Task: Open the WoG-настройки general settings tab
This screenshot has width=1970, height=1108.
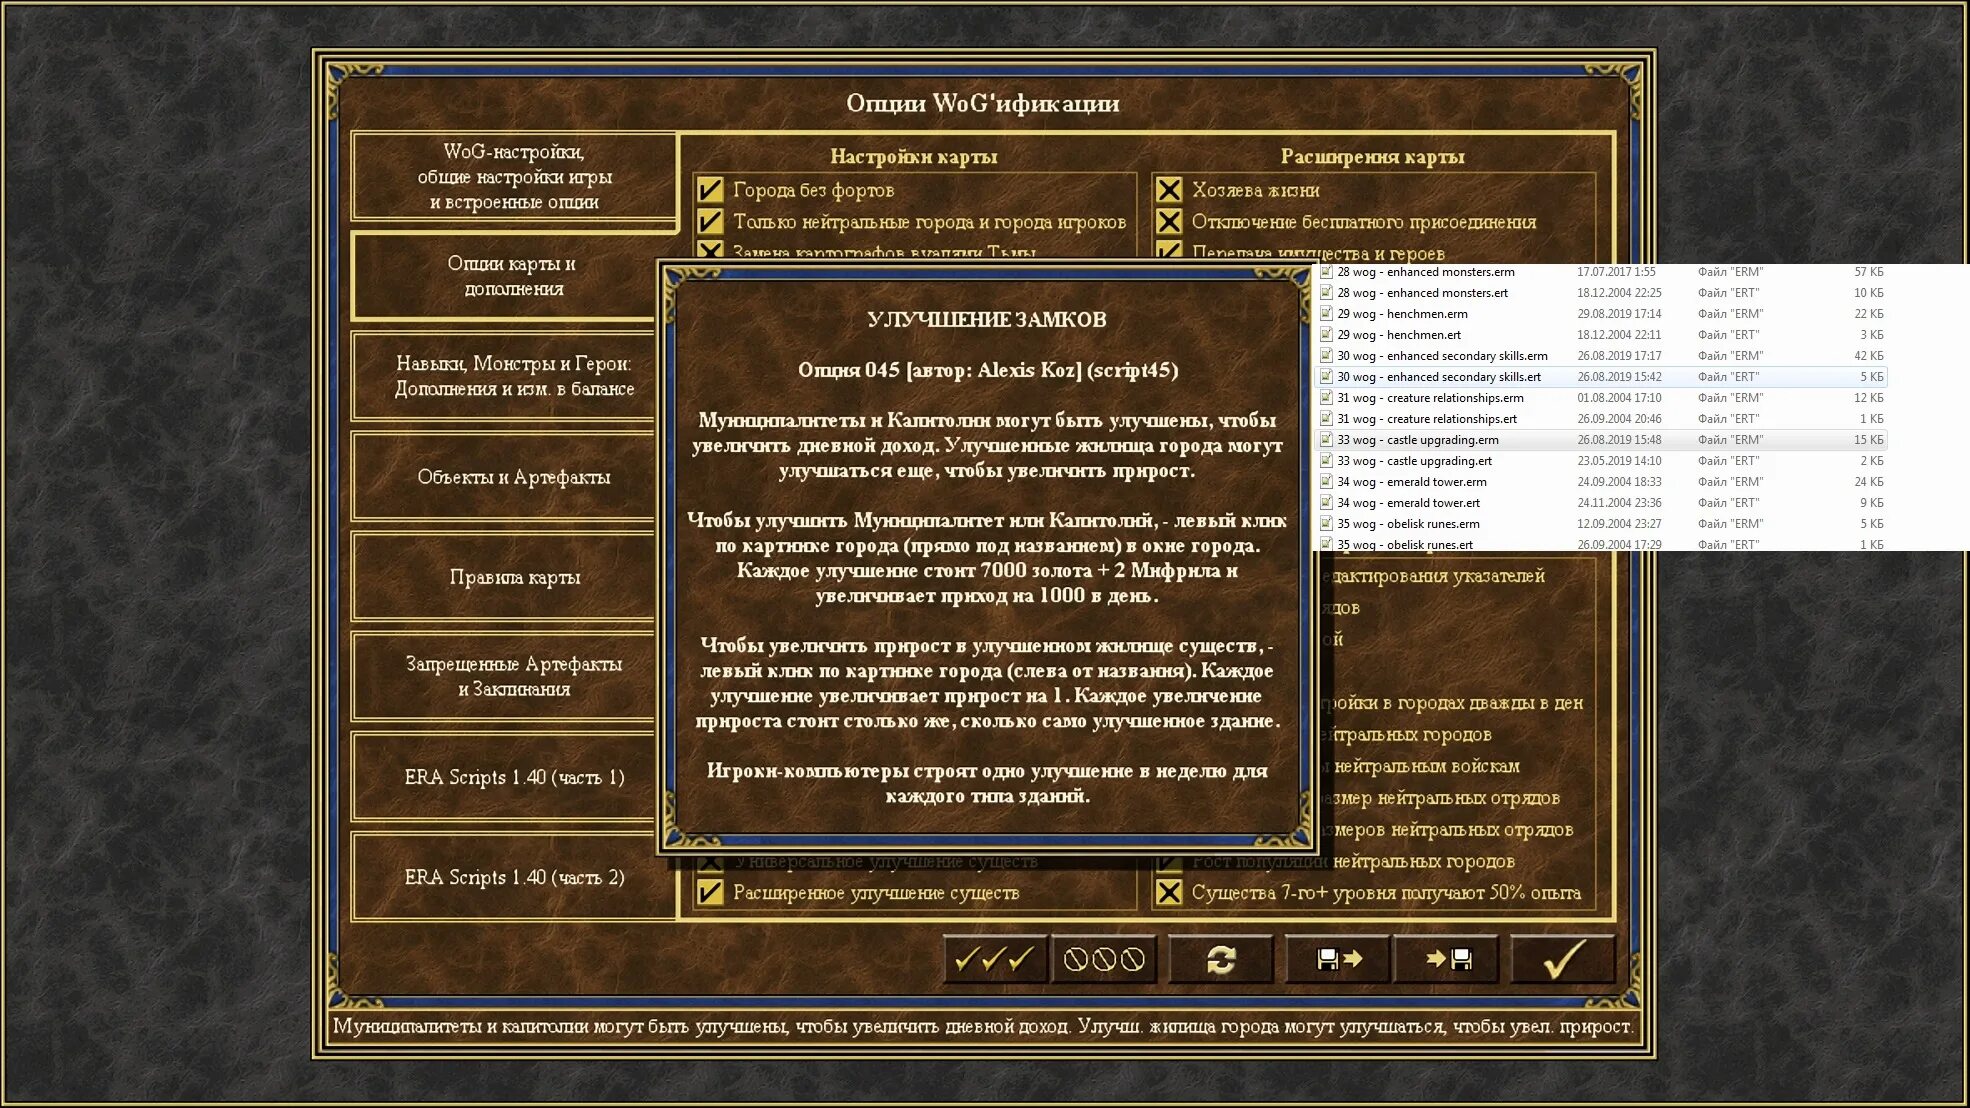Action: pyautogui.click(x=514, y=177)
